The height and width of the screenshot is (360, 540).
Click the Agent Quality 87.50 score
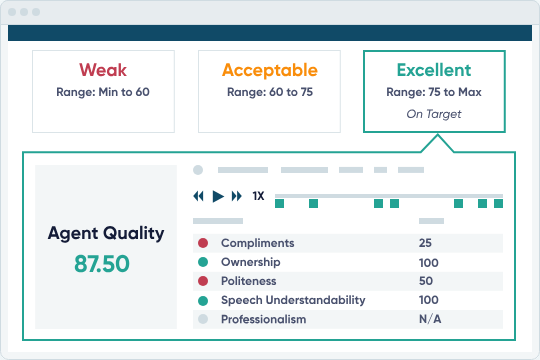(102, 264)
